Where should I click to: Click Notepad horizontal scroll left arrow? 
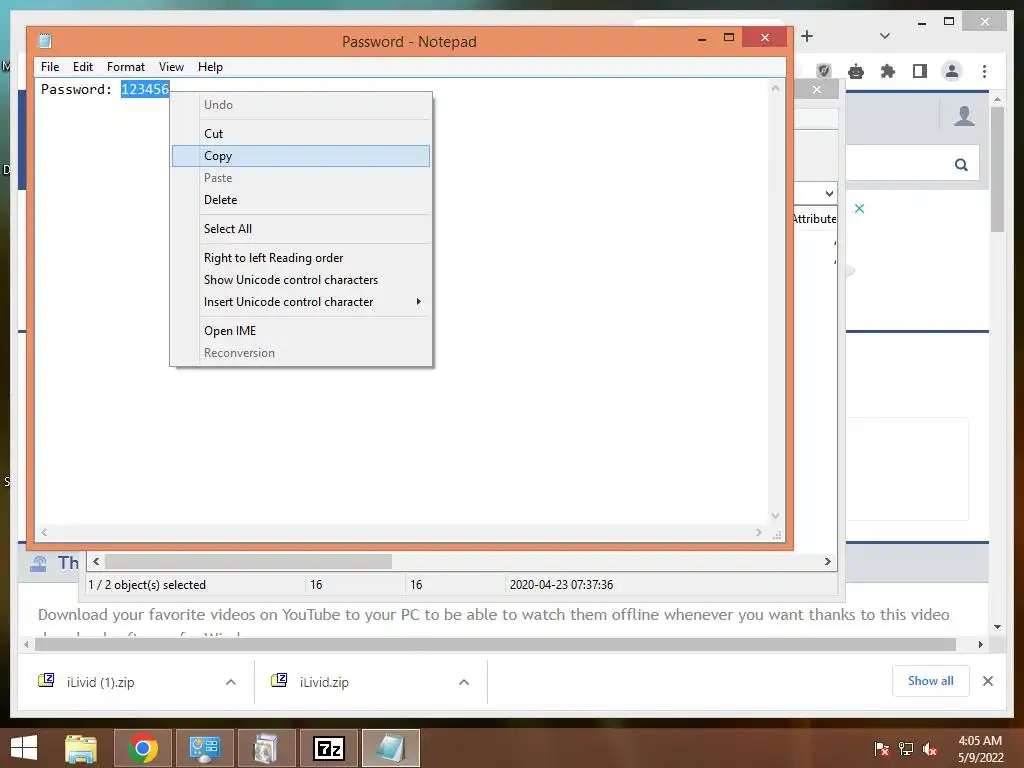click(x=44, y=532)
